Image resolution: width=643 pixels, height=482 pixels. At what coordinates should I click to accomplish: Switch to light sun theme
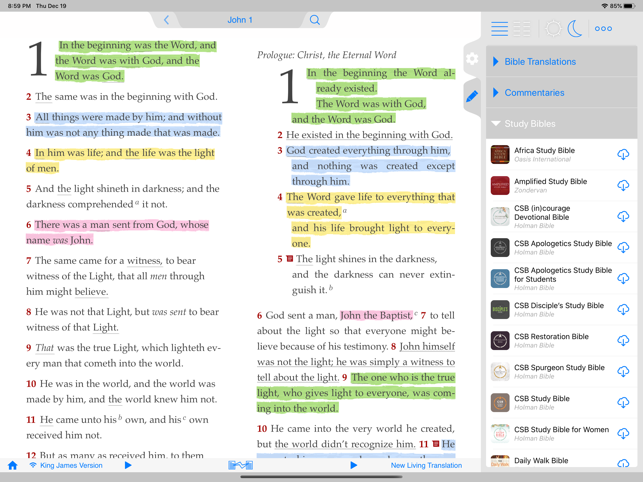(552, 29)
